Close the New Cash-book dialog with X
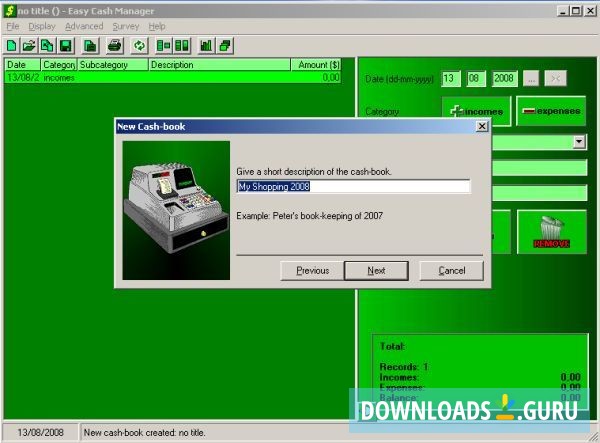The width and height of the screenshot is (600, 443). coord(482,126)
